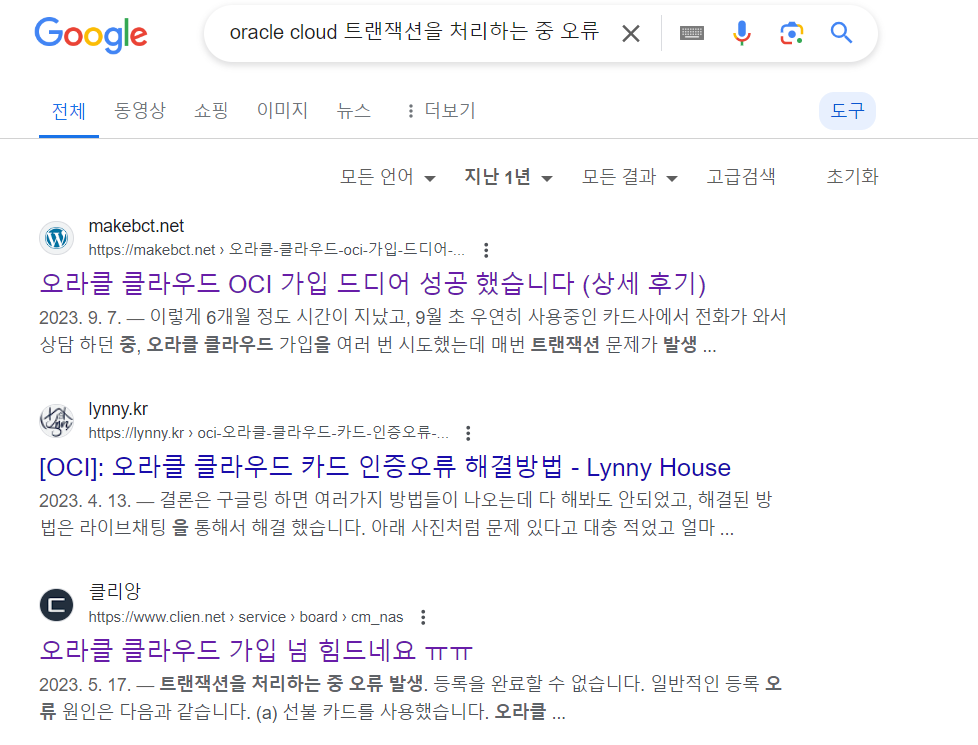Viewport: 978px width, 745px height.
Task: Click the magnifying glass search icon
Action: click(x=841, y=32)
